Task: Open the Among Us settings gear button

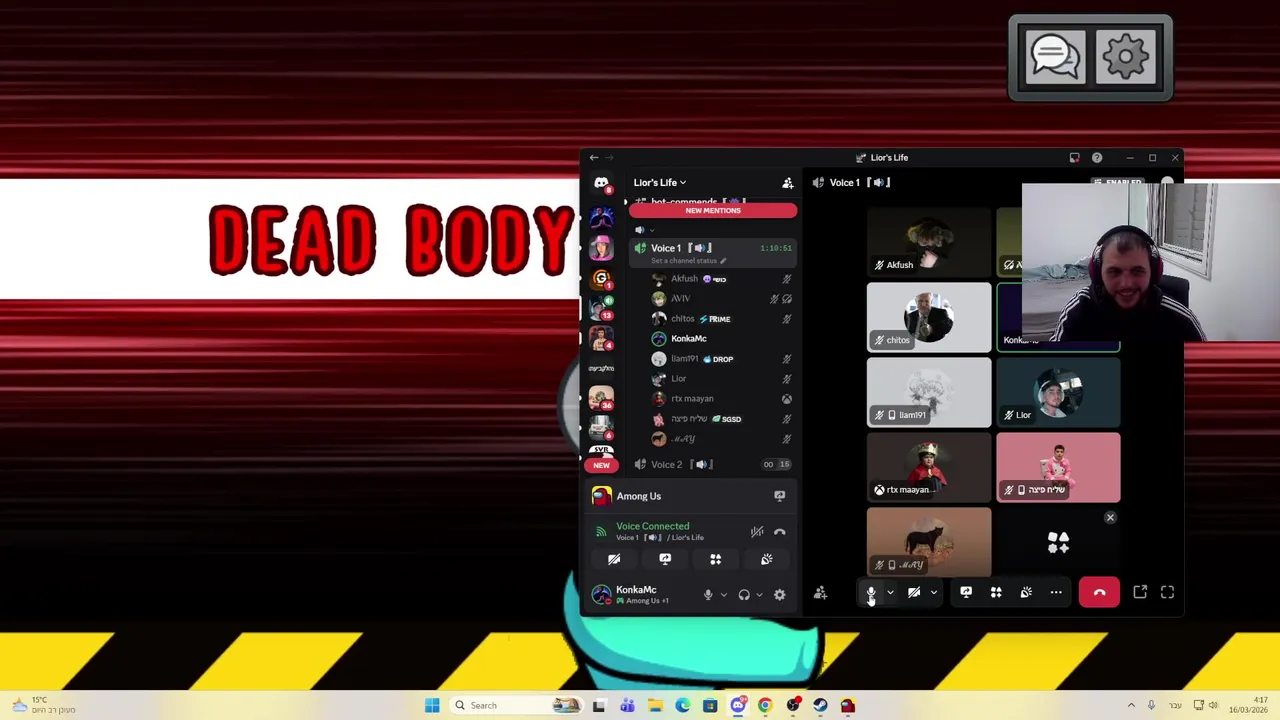Action: 1126,56
